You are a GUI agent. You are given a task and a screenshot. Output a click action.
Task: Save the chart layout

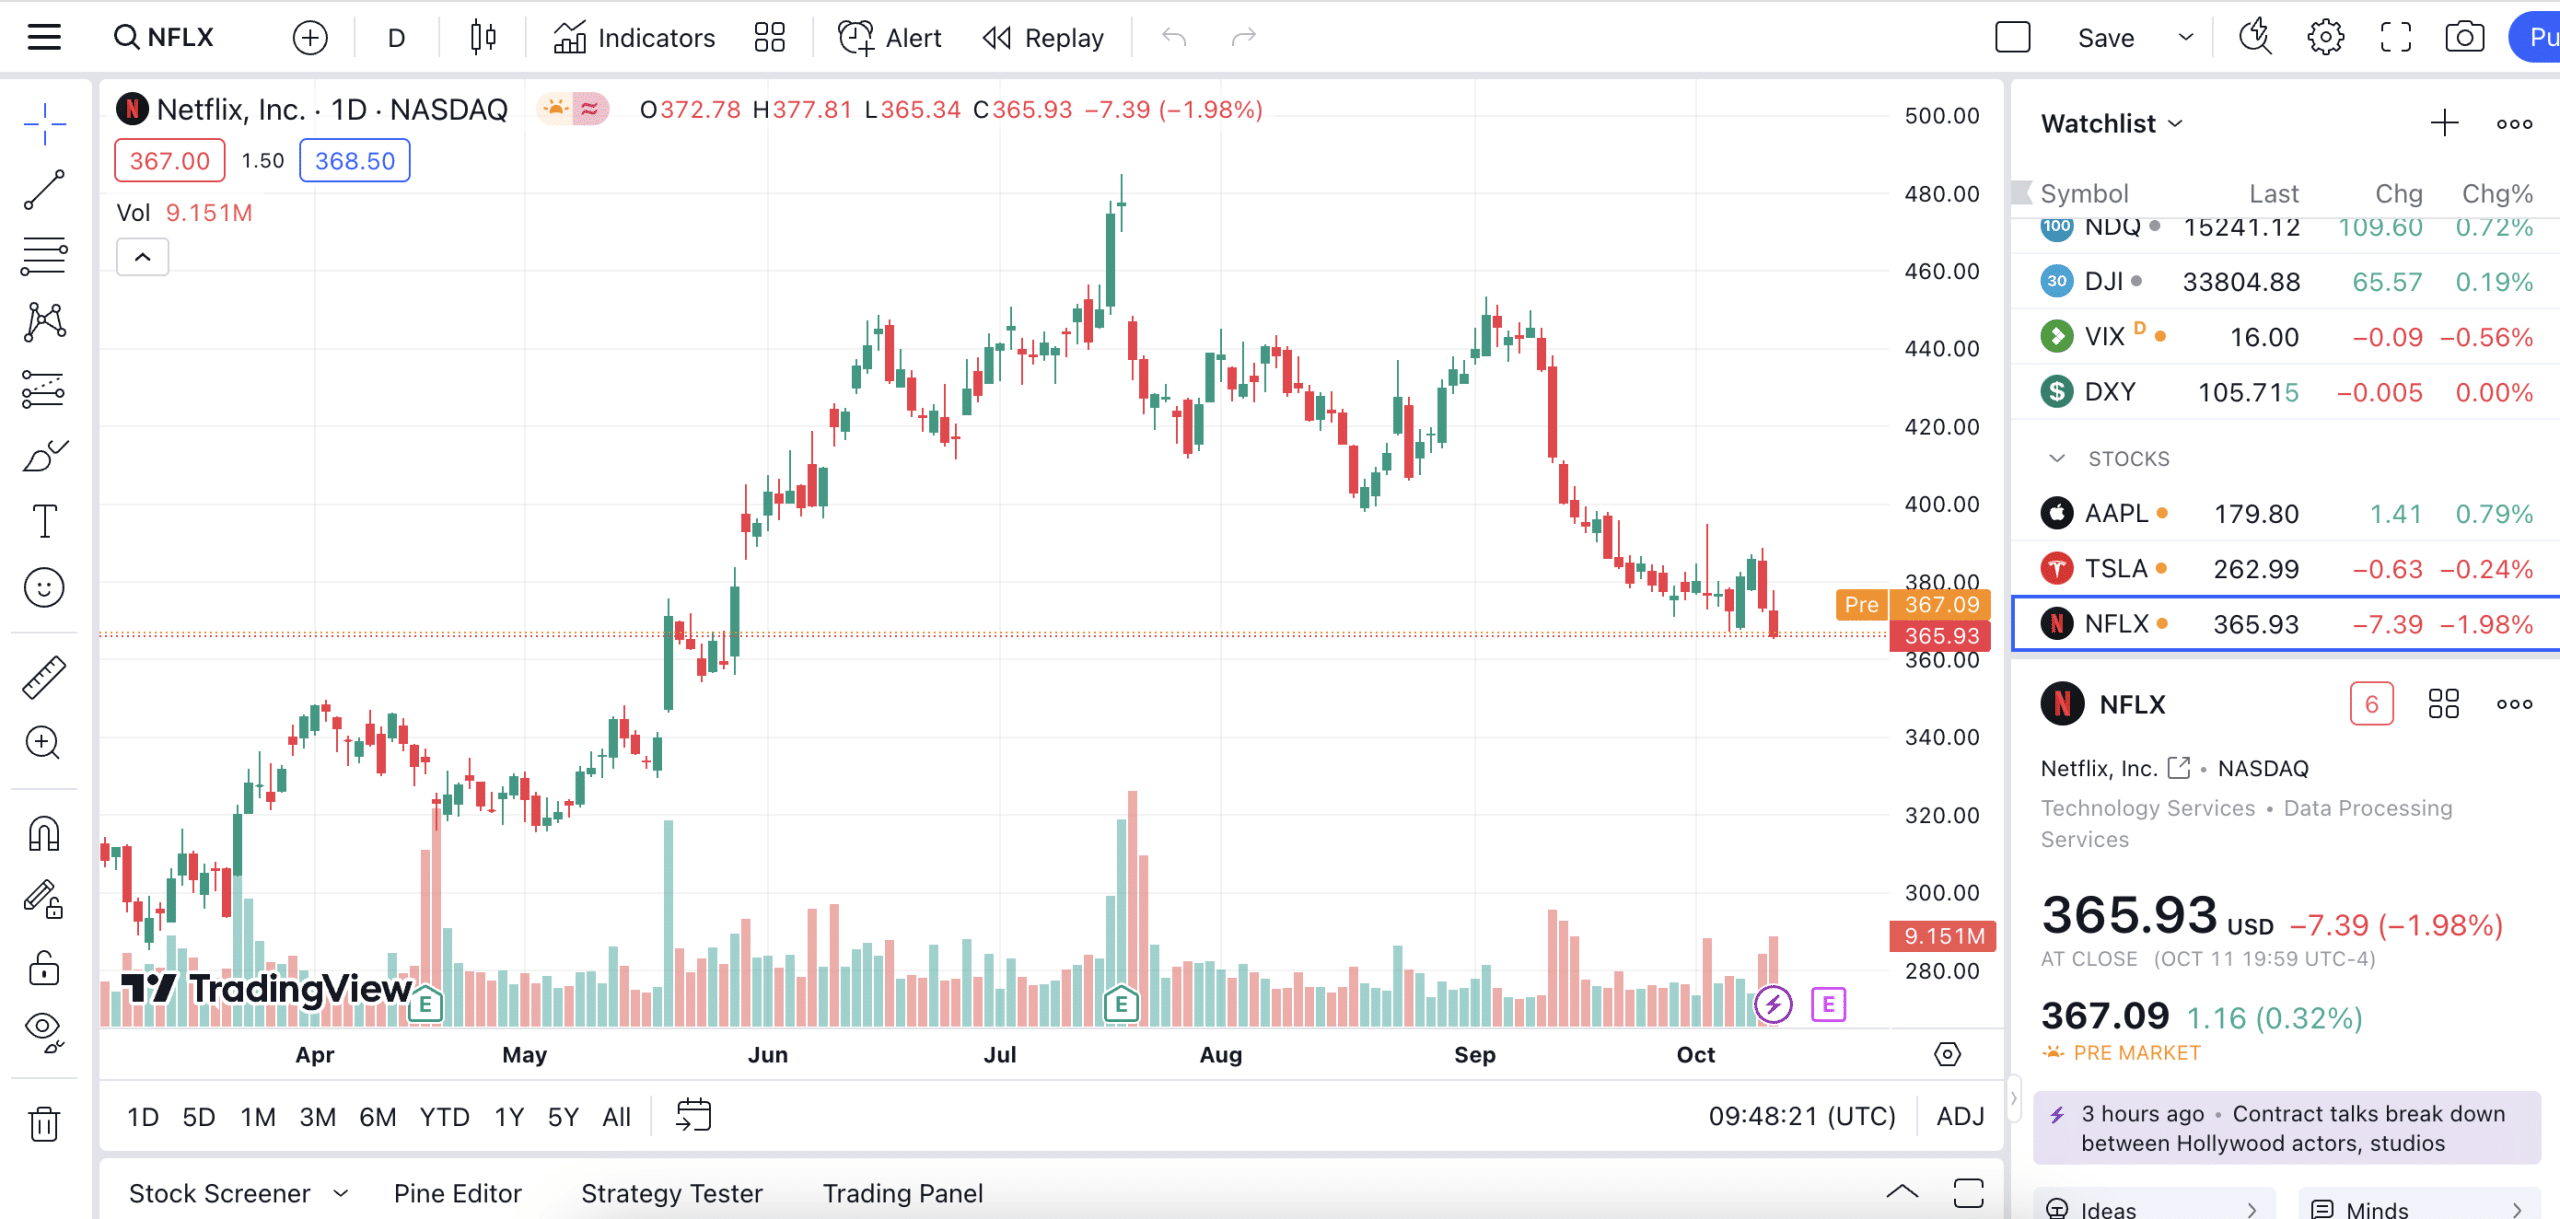coord(2106,38)
